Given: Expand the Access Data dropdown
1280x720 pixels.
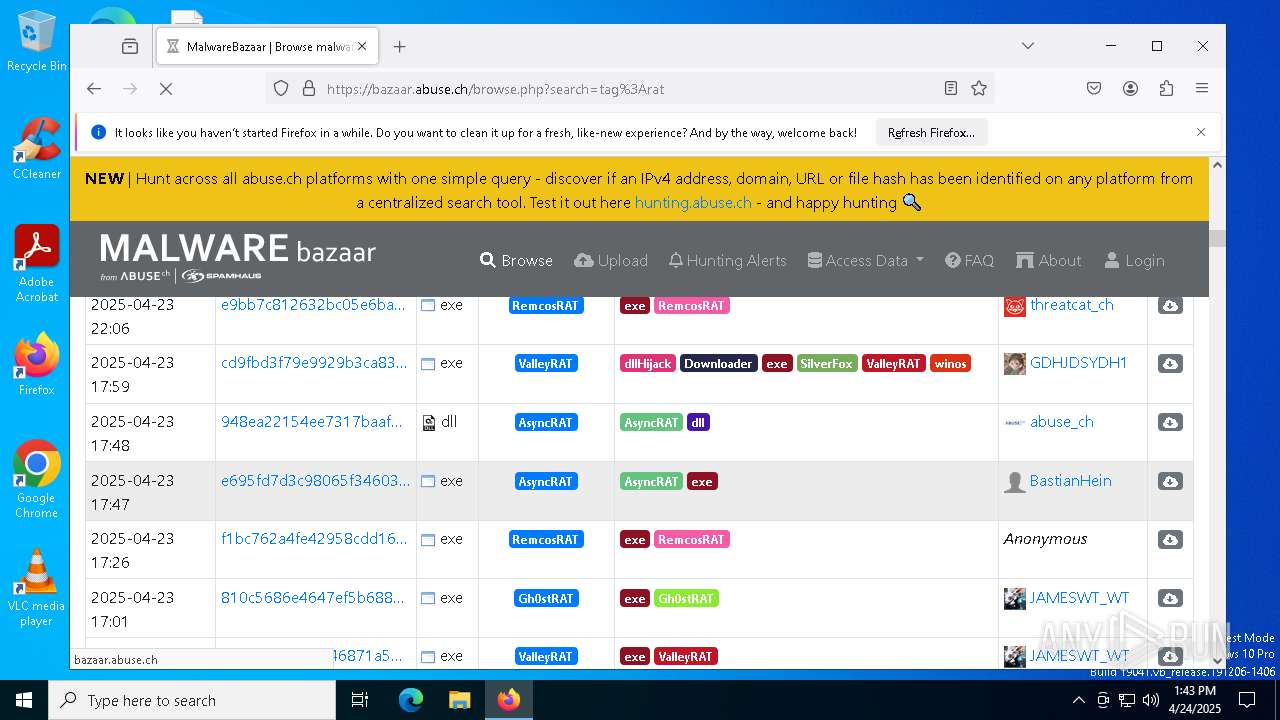Looking at the screenshot, I should (866, 260).
